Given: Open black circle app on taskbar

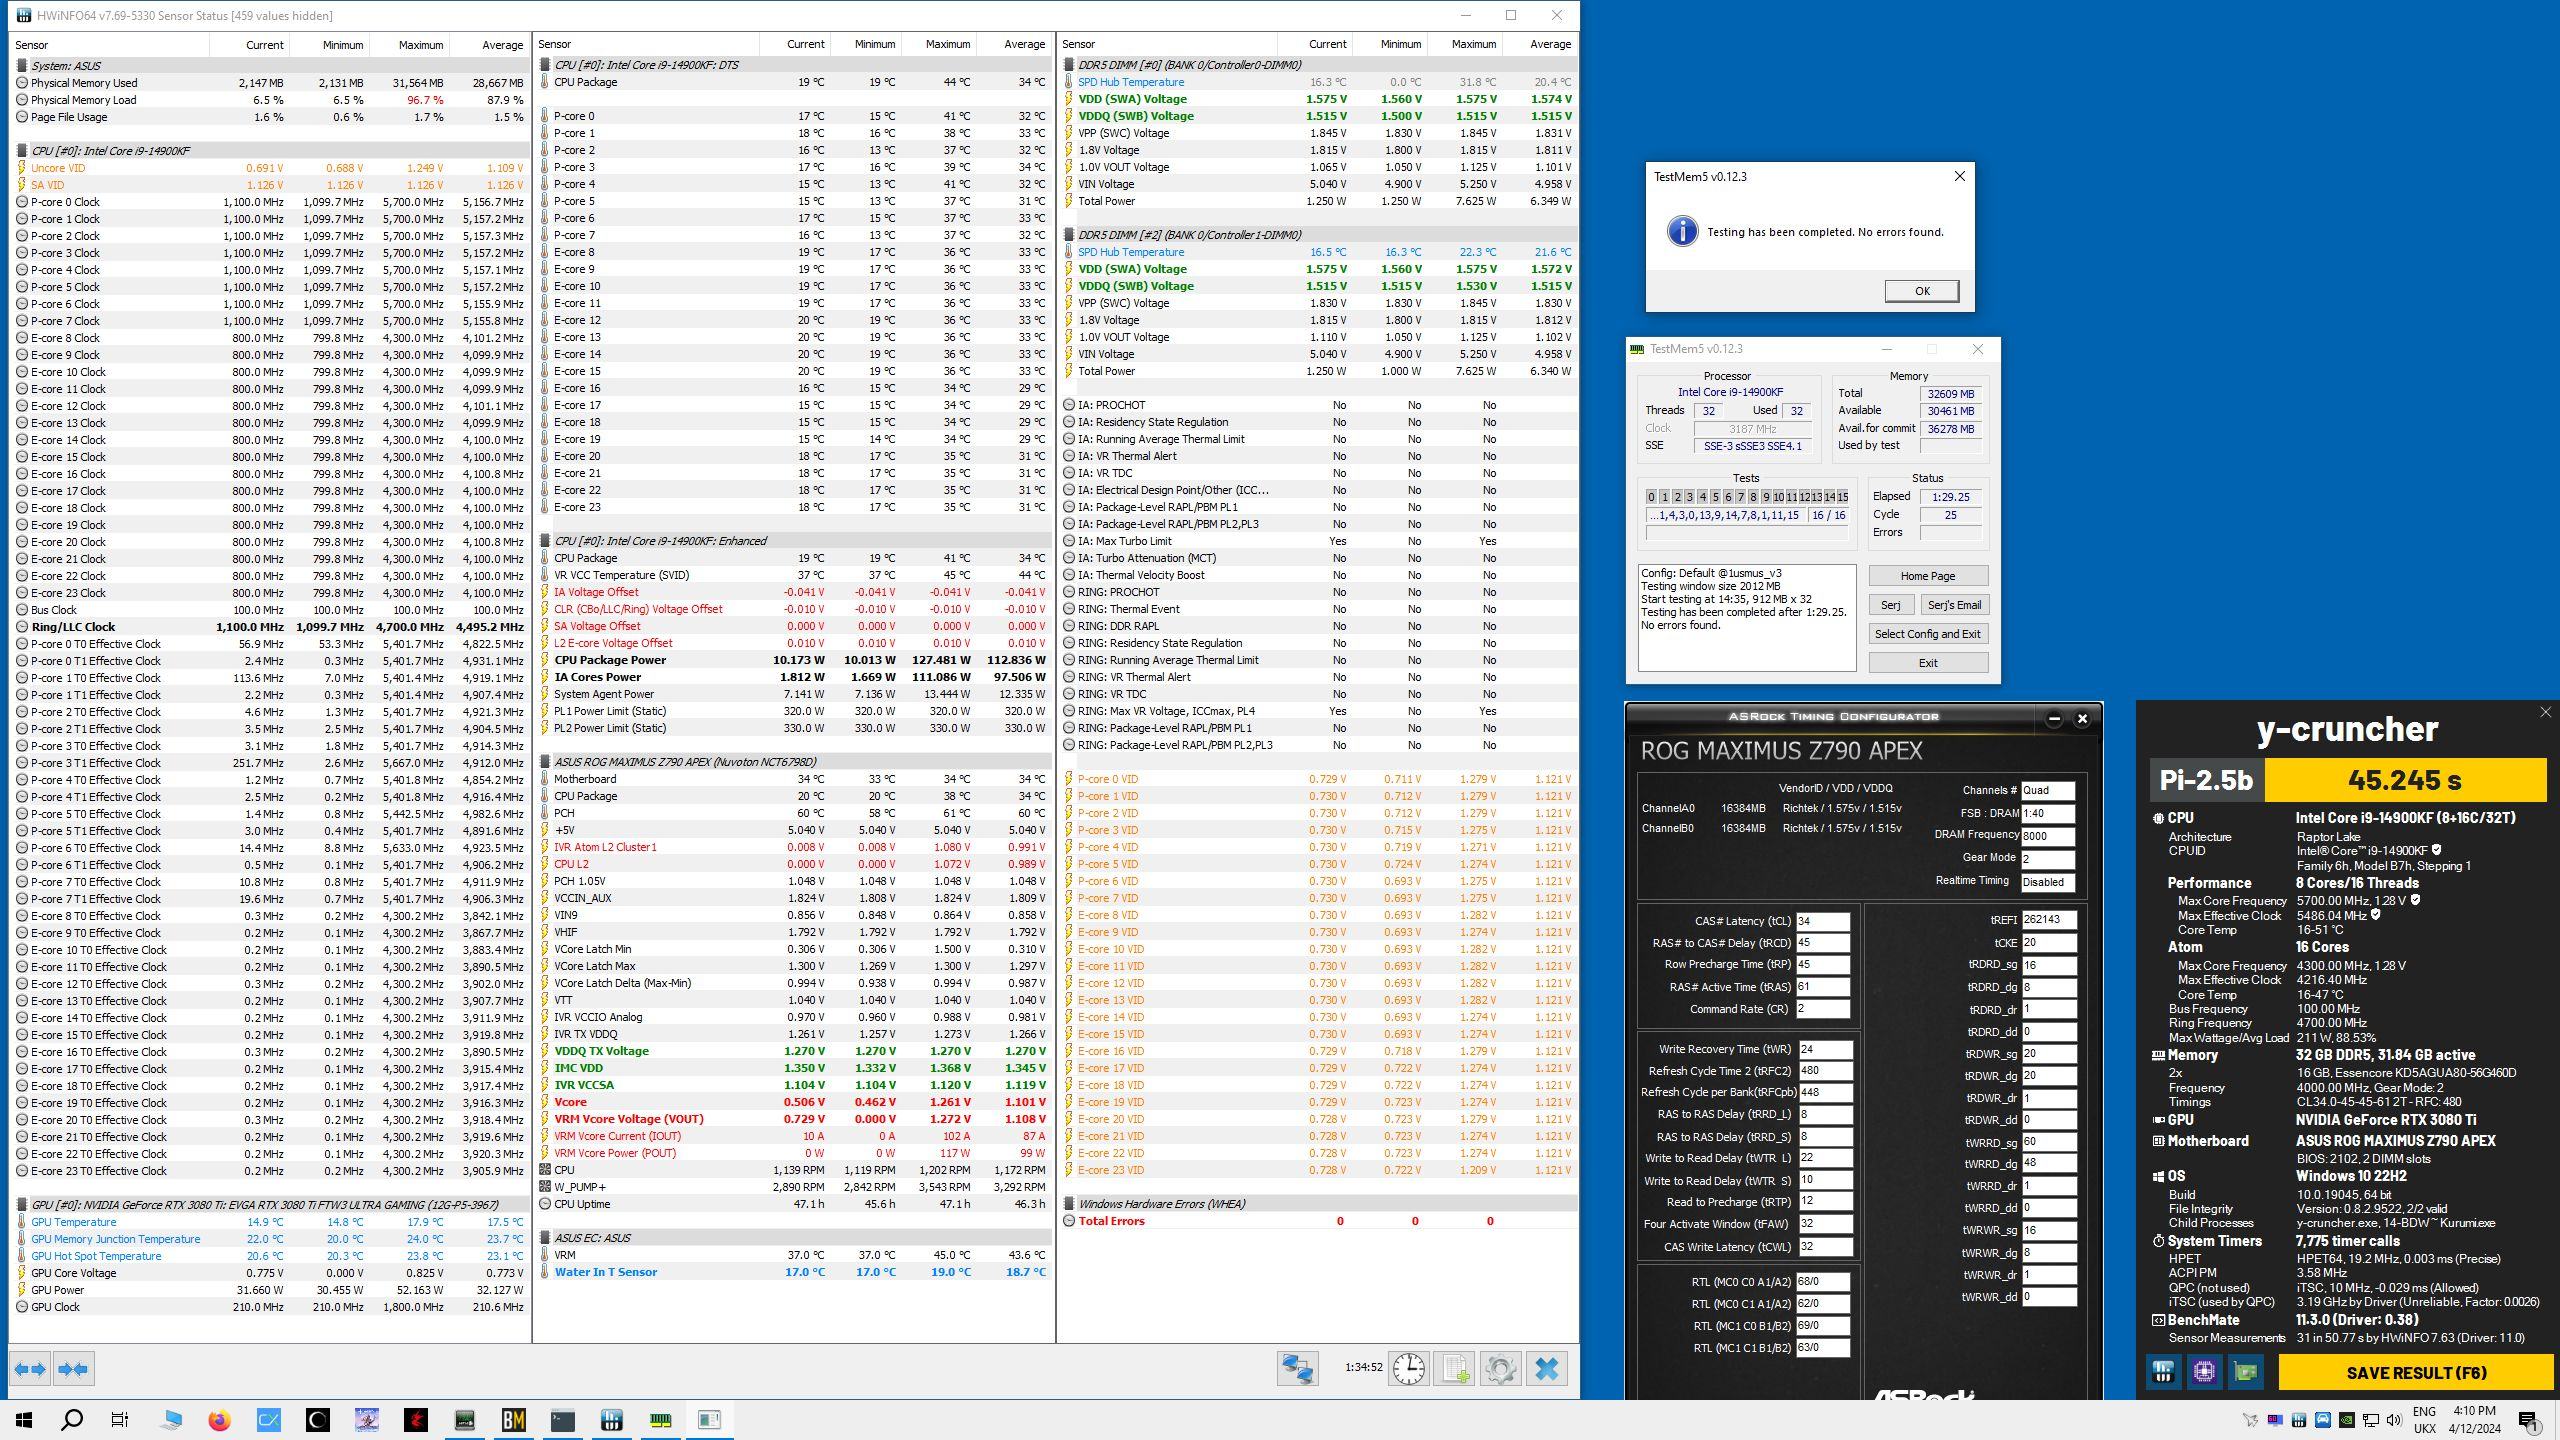Looking at the screenshot, I should coord(317,1420).
